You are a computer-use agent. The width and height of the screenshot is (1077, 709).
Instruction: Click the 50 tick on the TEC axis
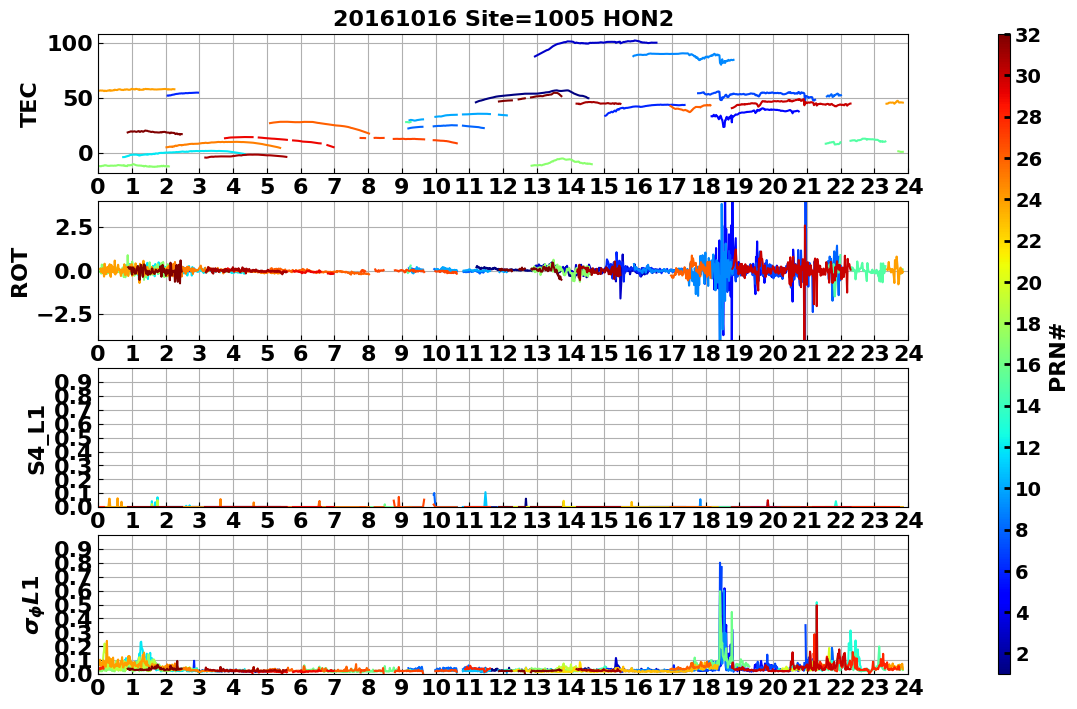pyautogui.click(x=77, y=98)
